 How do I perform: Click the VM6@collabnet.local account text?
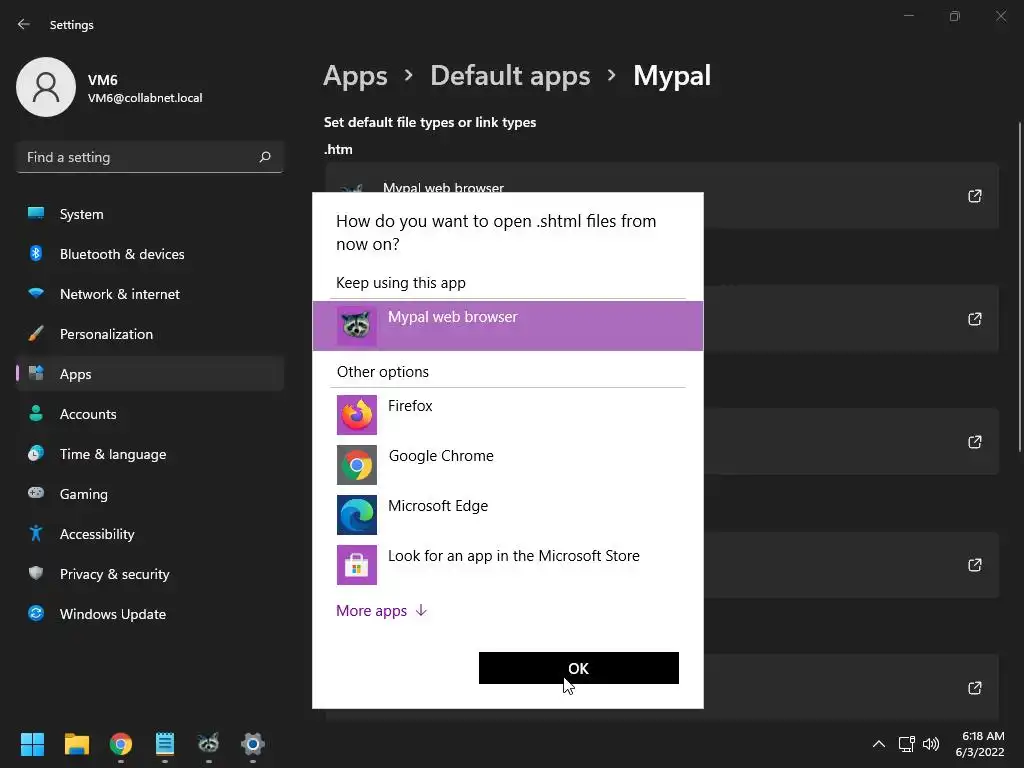tap(145, 98)
